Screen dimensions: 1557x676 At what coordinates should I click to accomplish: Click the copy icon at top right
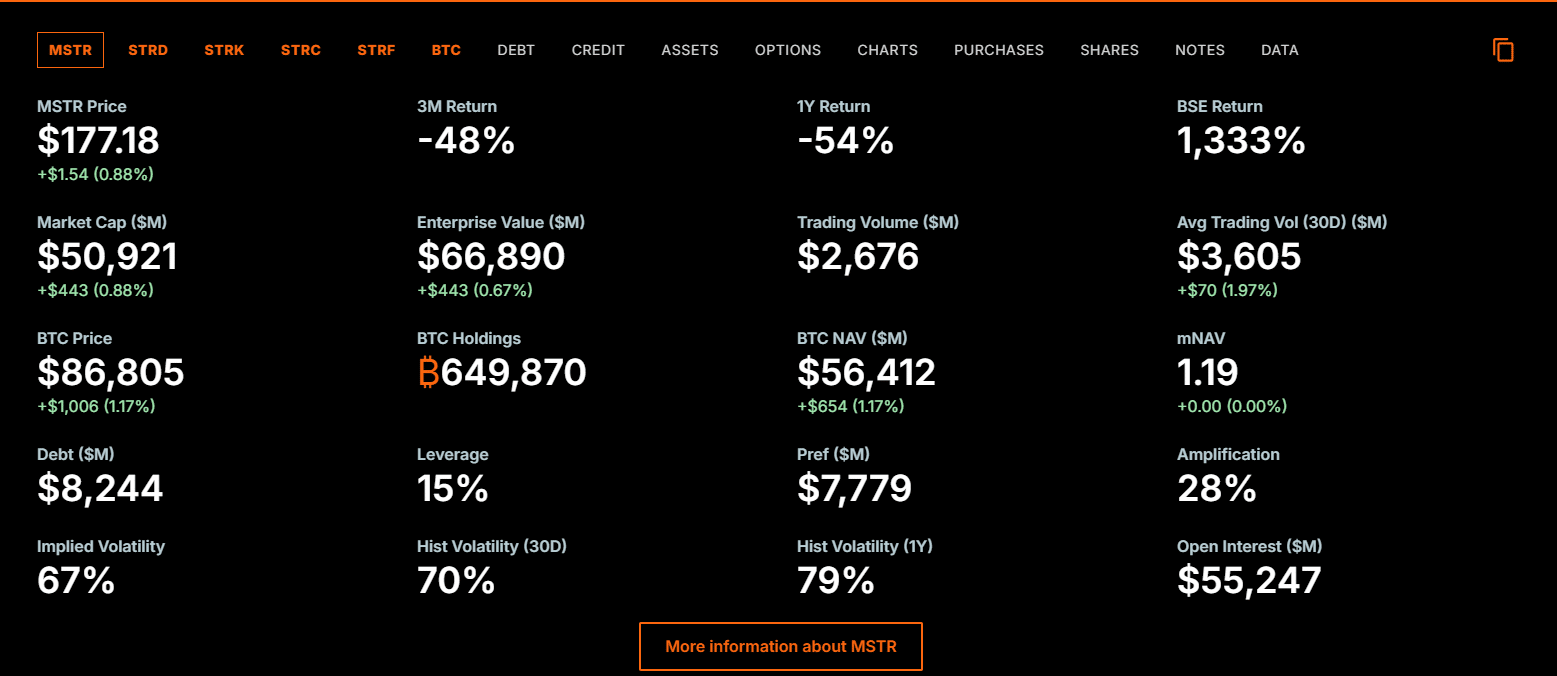click(1503, 50)
